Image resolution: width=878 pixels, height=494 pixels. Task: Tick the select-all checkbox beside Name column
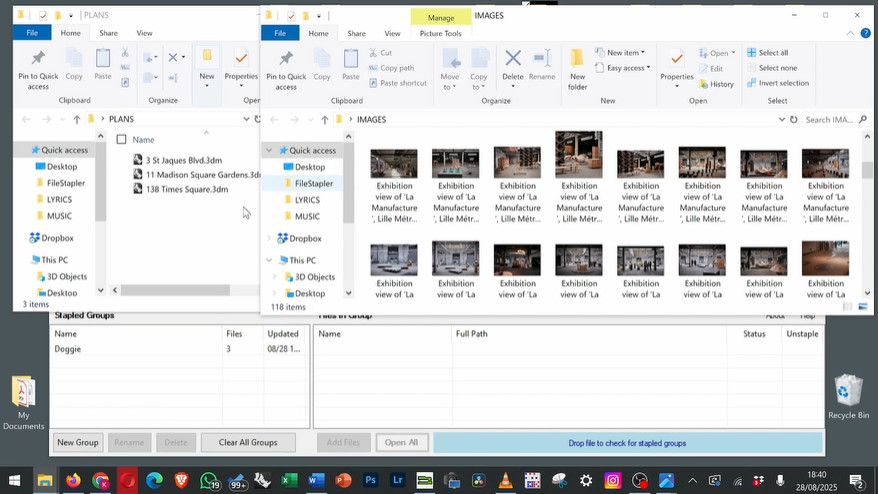pyautogui.click(x=121, y=140)
